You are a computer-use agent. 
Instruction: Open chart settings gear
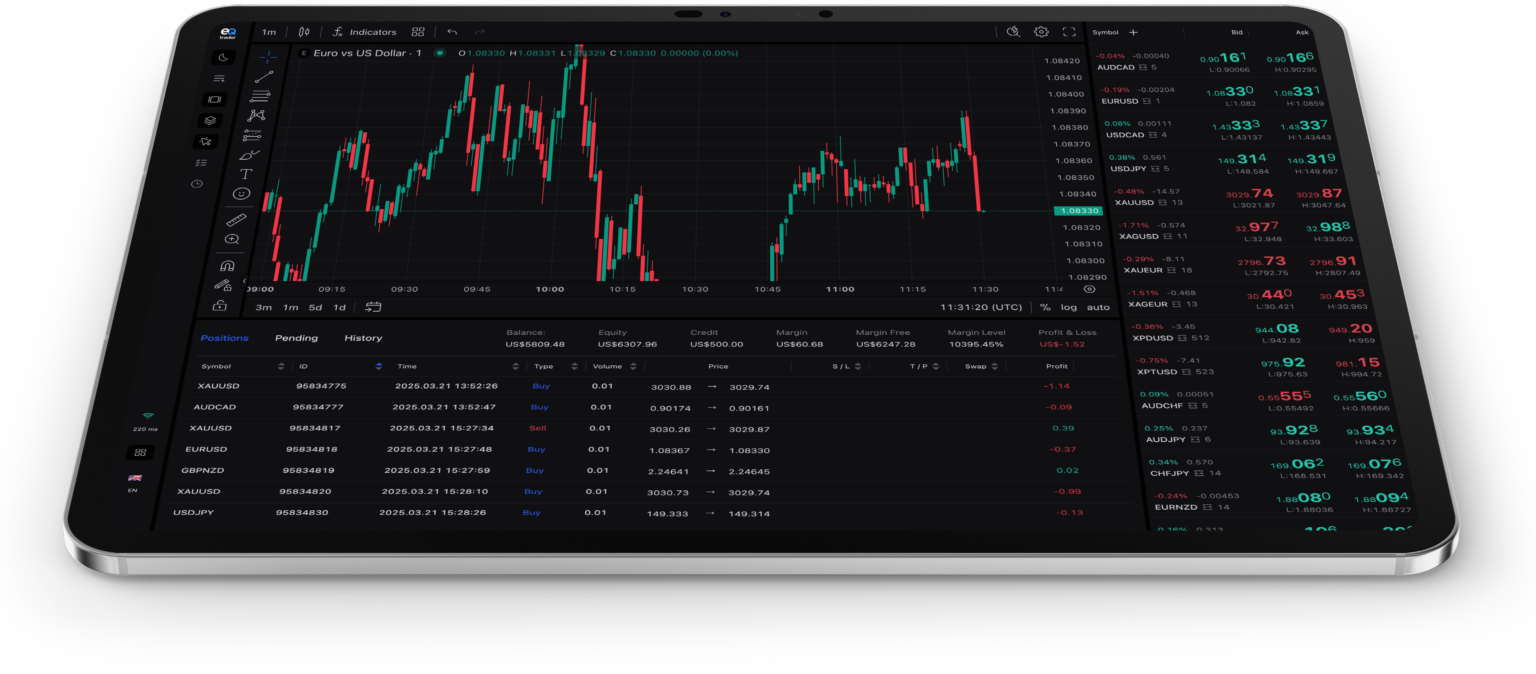[x=1041, y=32]
